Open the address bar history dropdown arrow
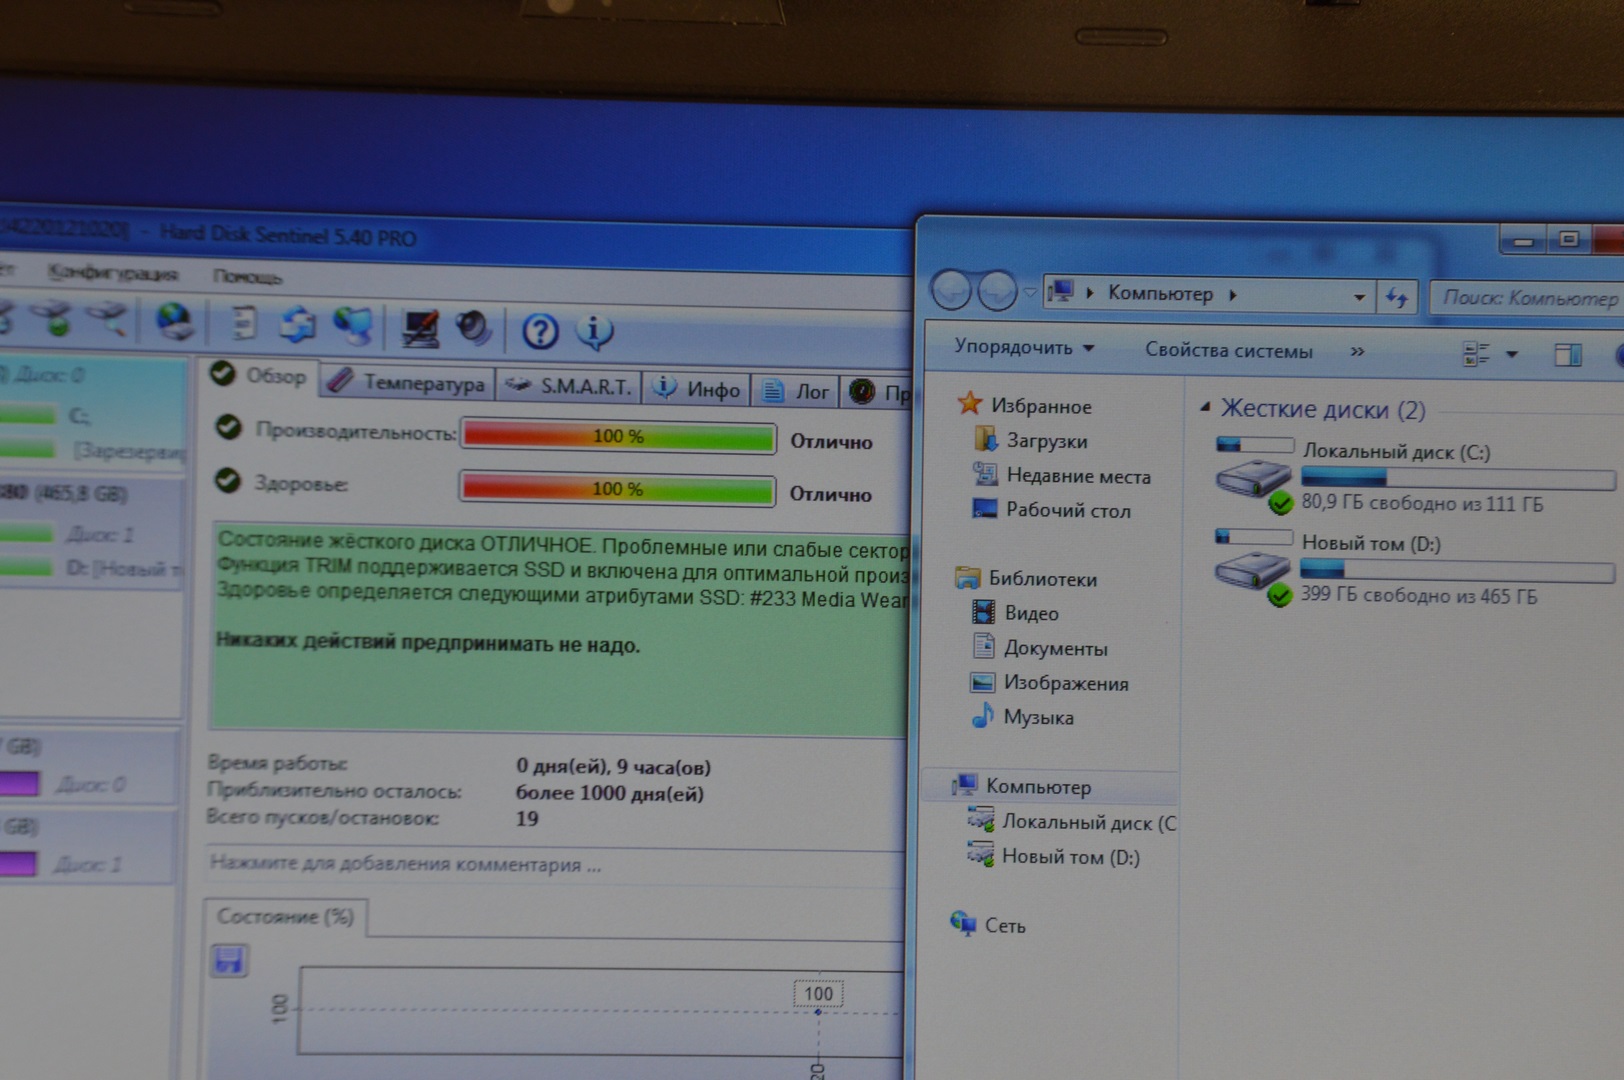This screenshot has width=1624, height=1080. (1358, 297)
